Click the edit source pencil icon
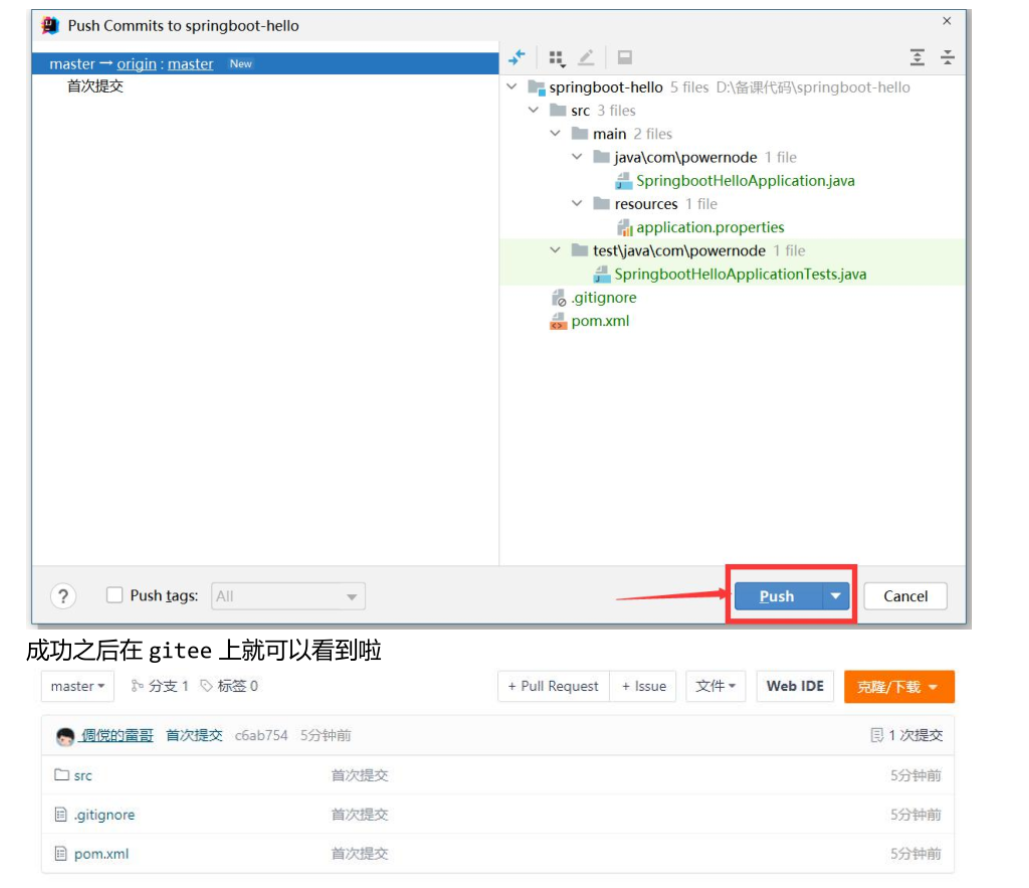The height and width of the screenshot is (888, 1029). tap(586, 58)
